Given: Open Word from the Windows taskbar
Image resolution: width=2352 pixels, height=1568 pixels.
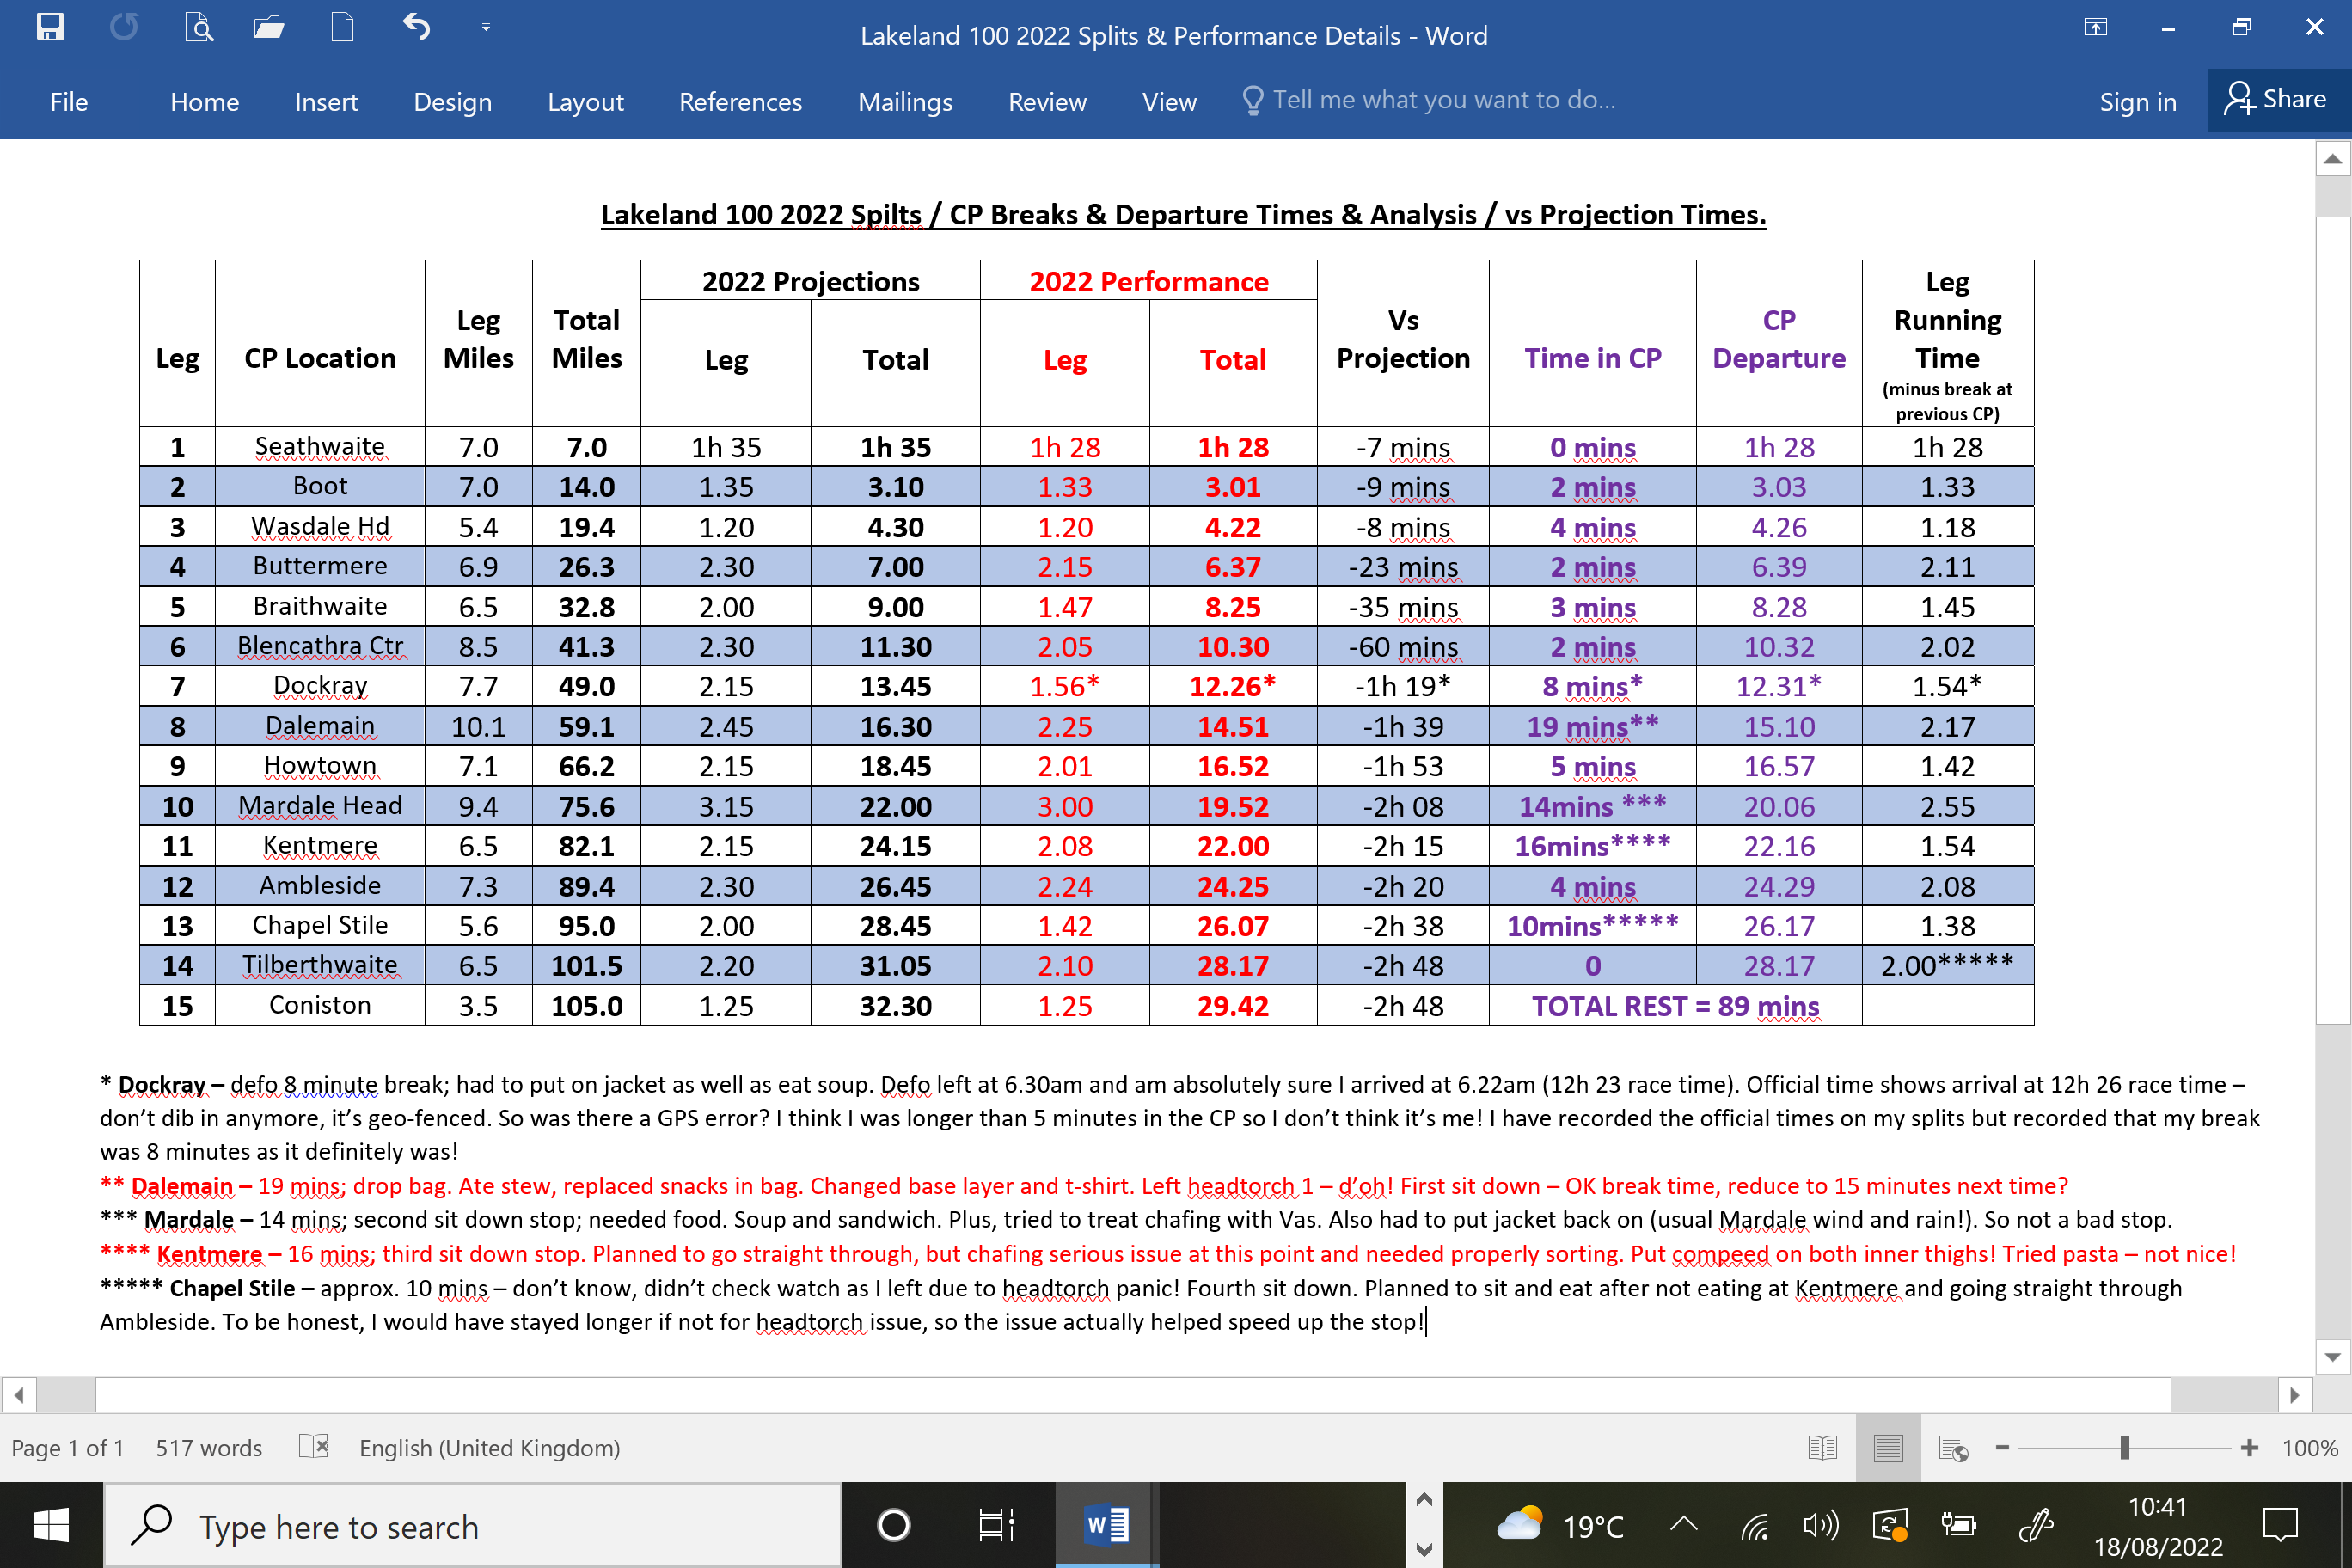Looking at the screenshot, I should [x=1106, y=1525].
